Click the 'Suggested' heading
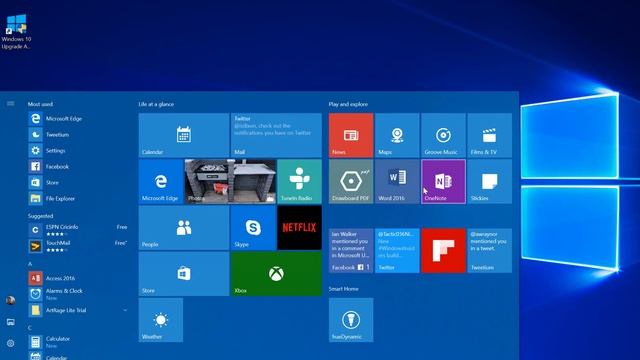The height and width of the screenshot is (360, 640). pos(40,216)
